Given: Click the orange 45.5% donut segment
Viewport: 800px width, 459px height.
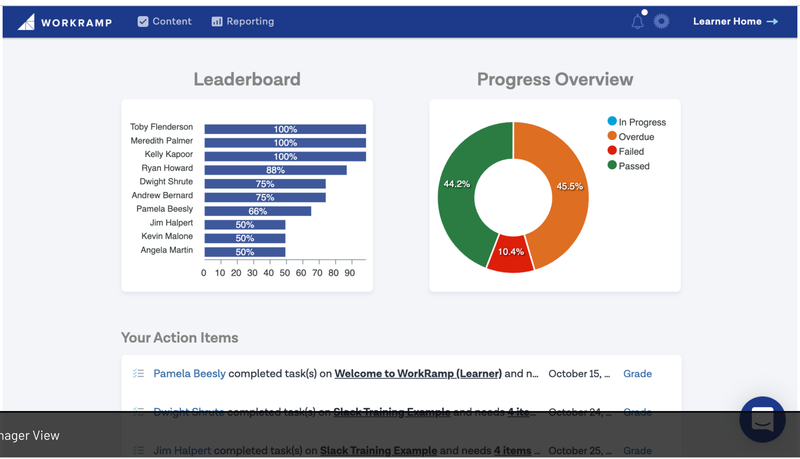Looking at the screenshot, I should point(569,186).
